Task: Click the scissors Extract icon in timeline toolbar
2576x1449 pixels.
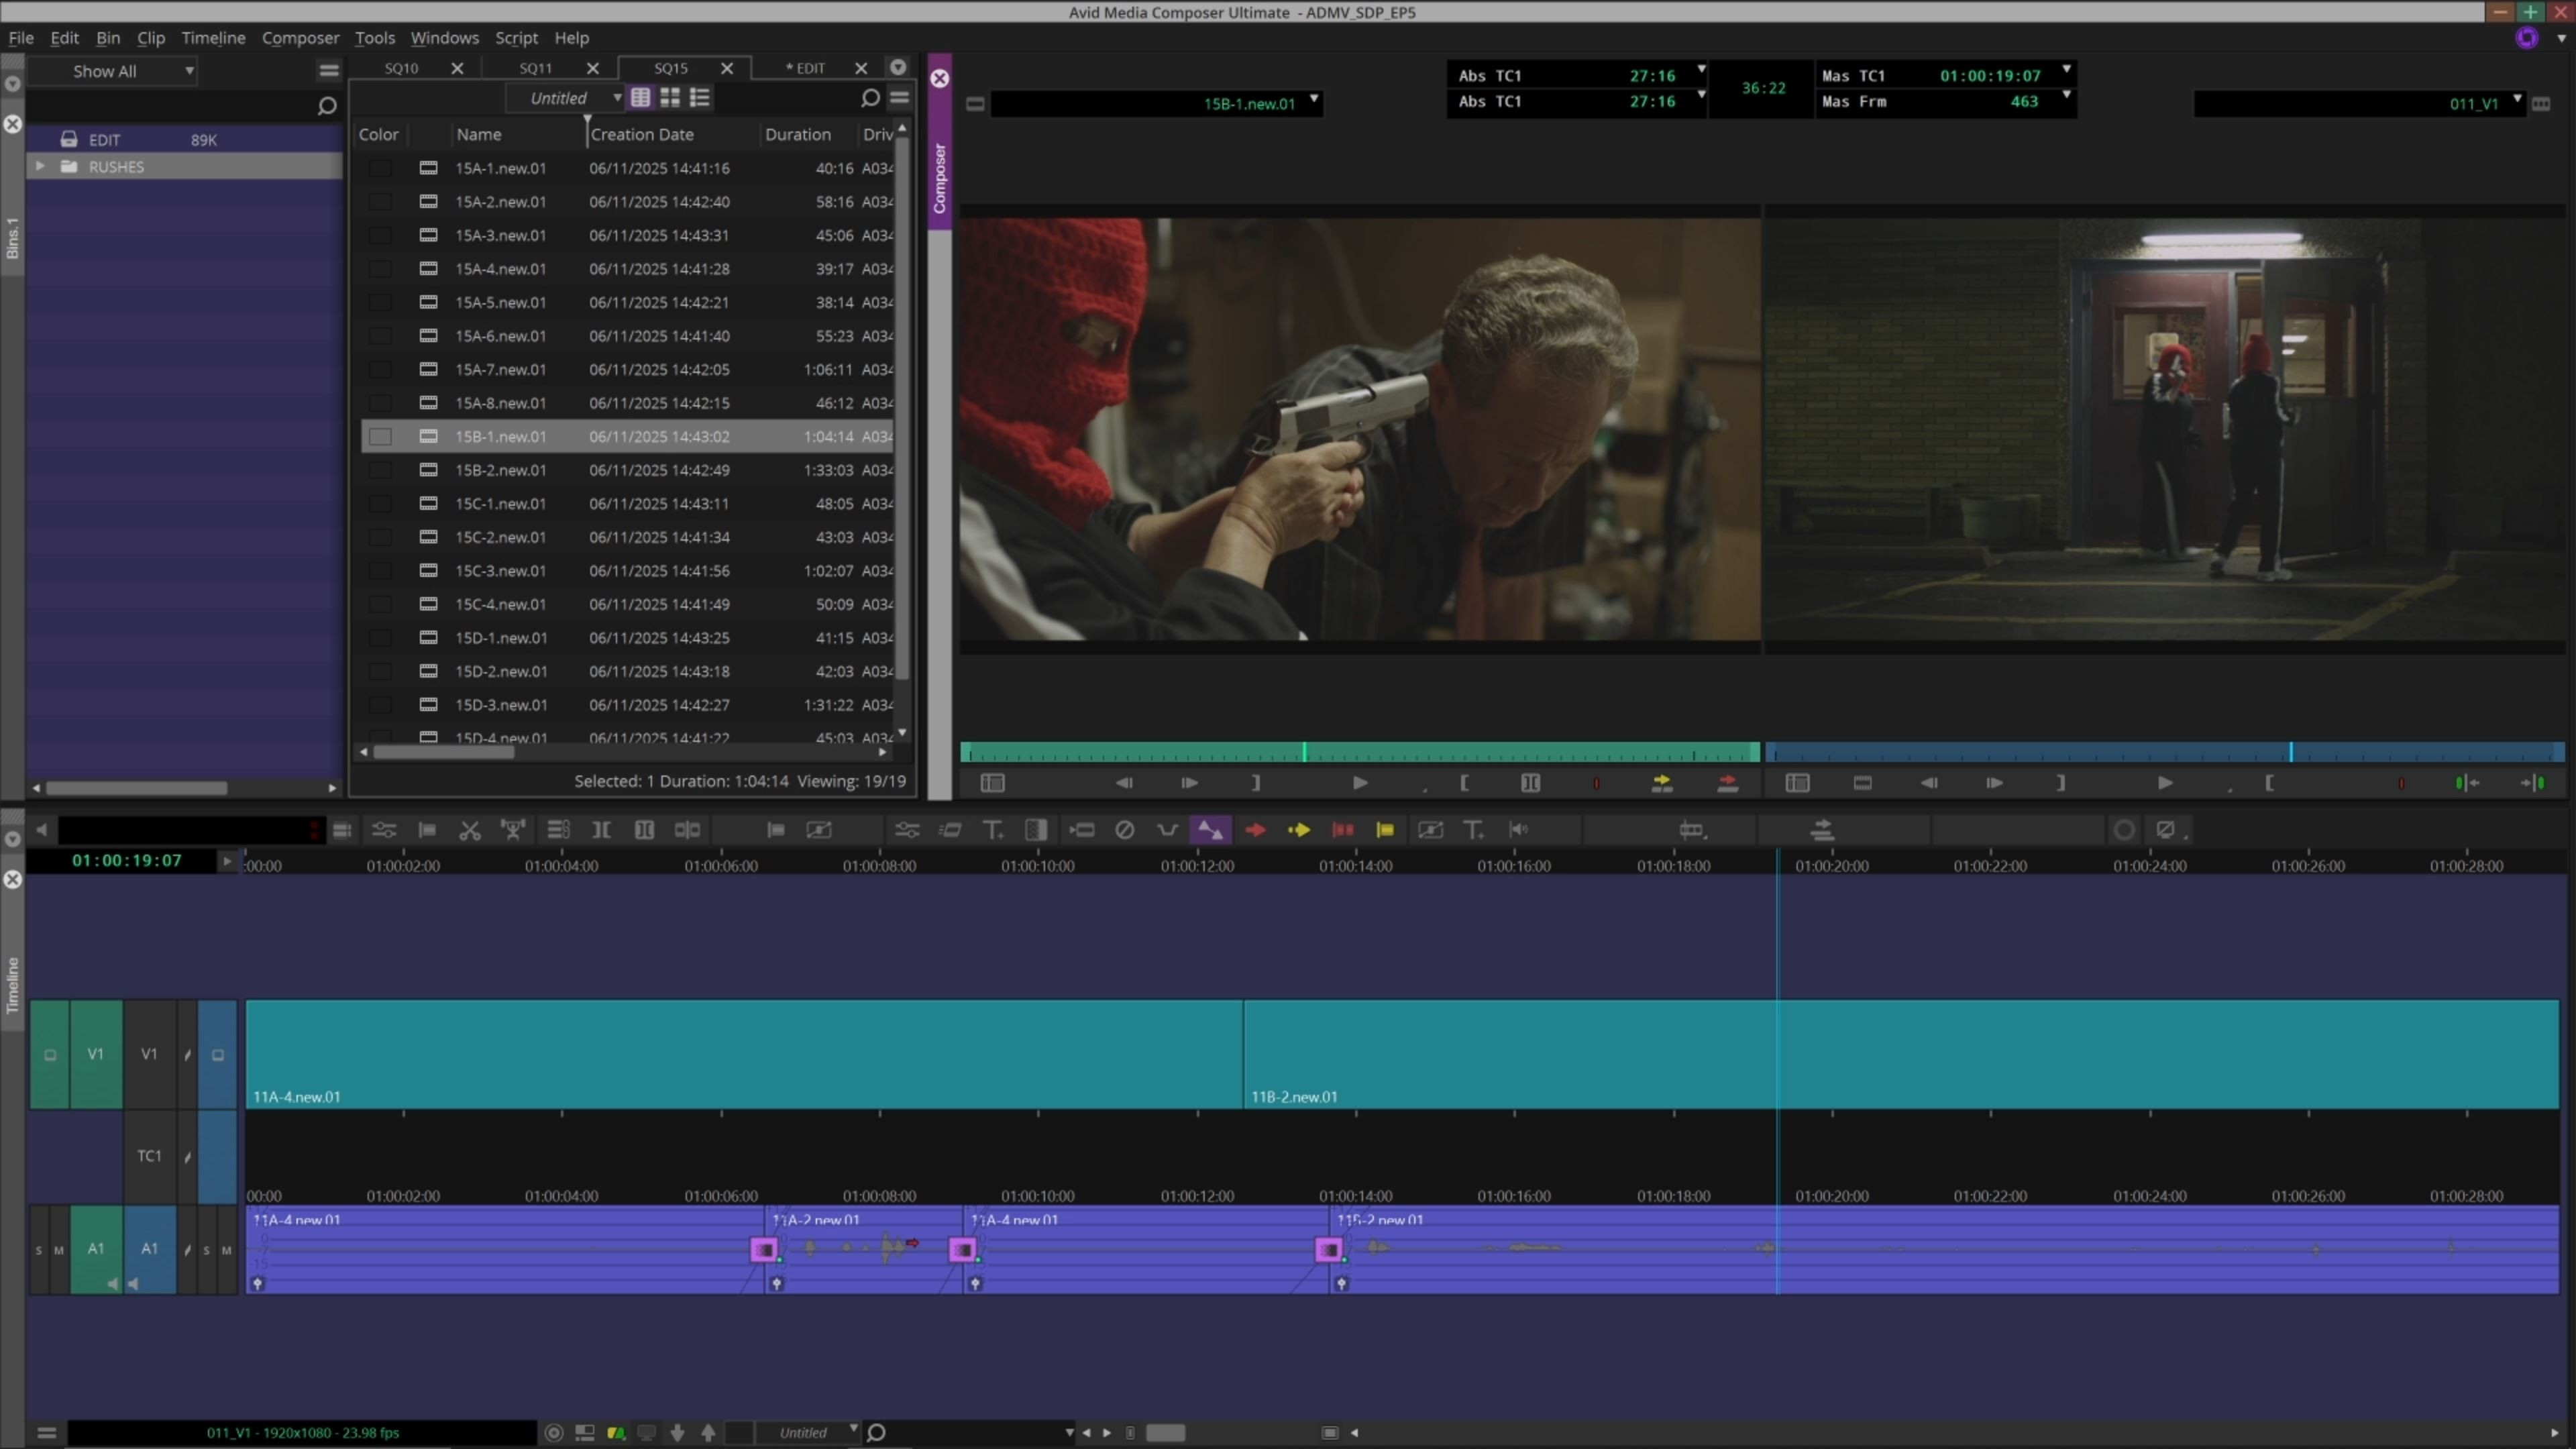Action: (x=469, y=830)
